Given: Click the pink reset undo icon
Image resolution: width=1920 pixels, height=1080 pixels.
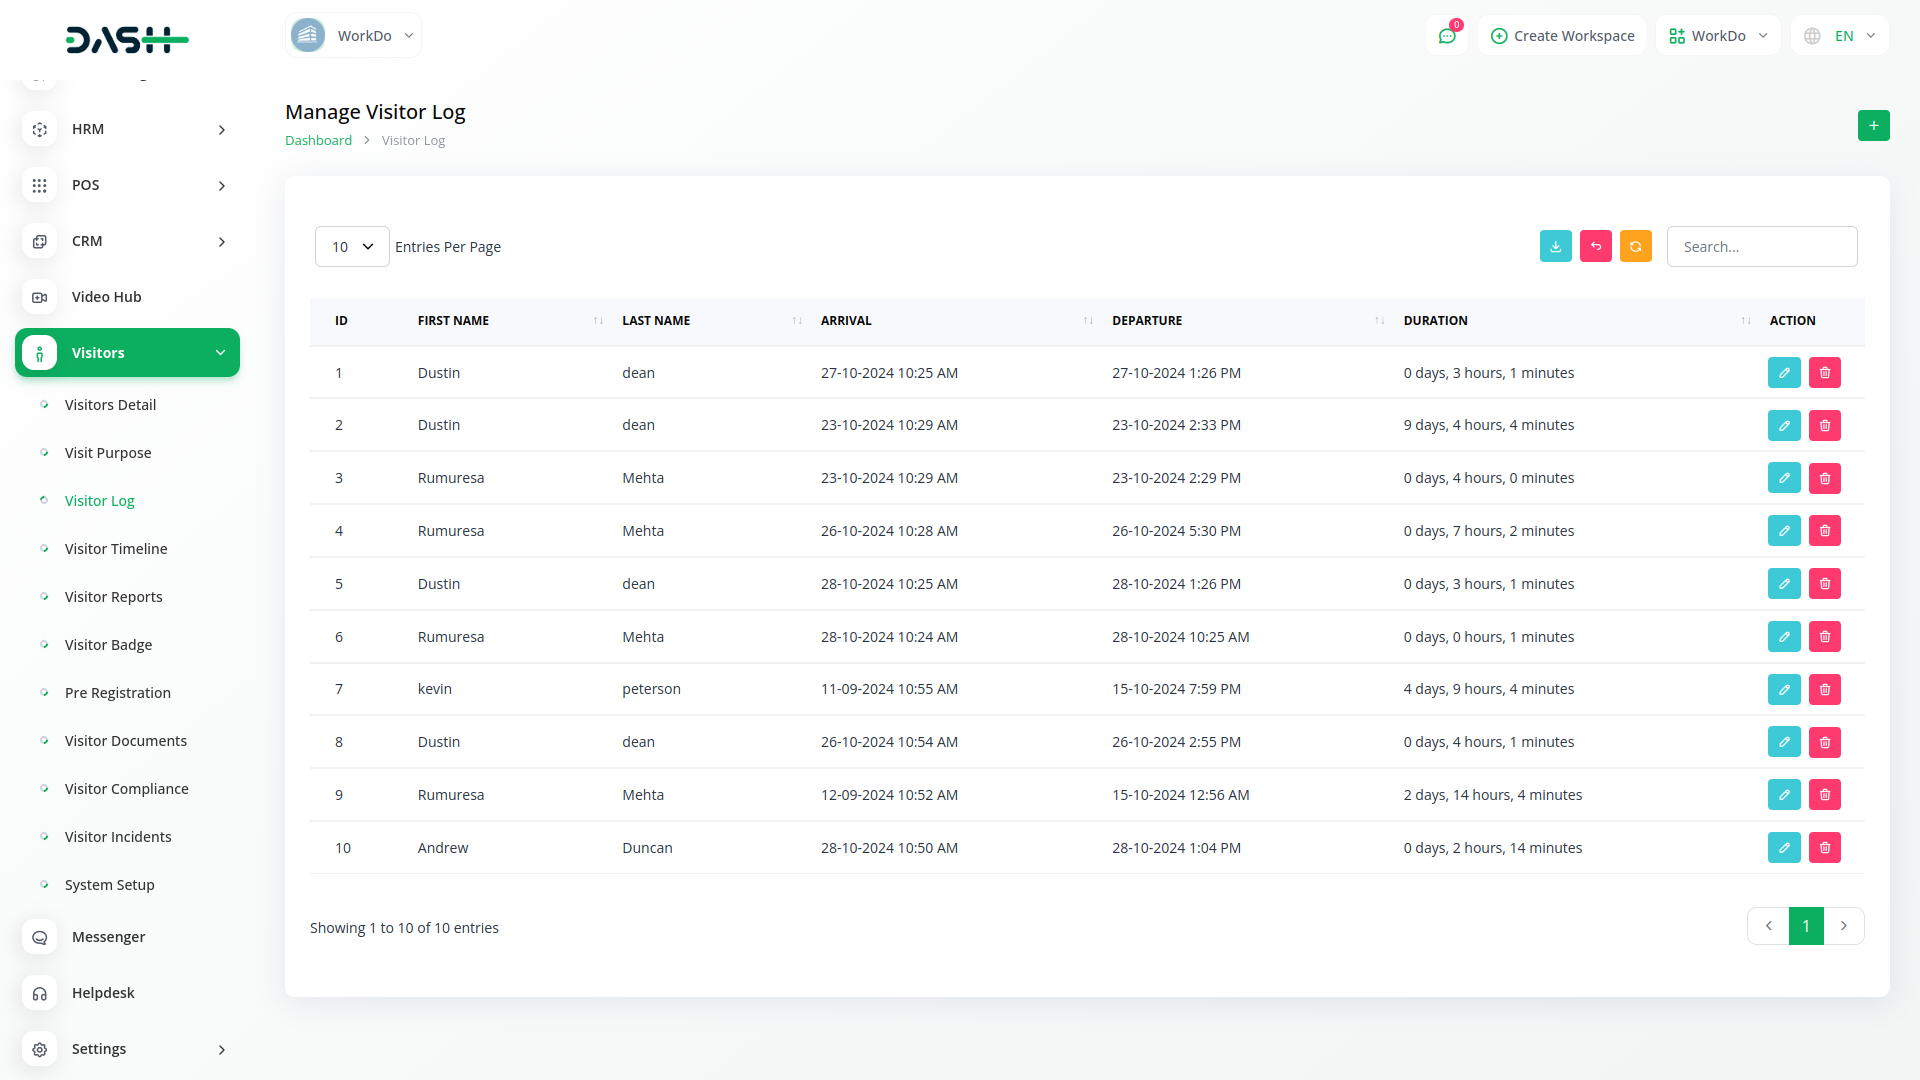Looking at the screenshot, I should (x=1595, y=247).
